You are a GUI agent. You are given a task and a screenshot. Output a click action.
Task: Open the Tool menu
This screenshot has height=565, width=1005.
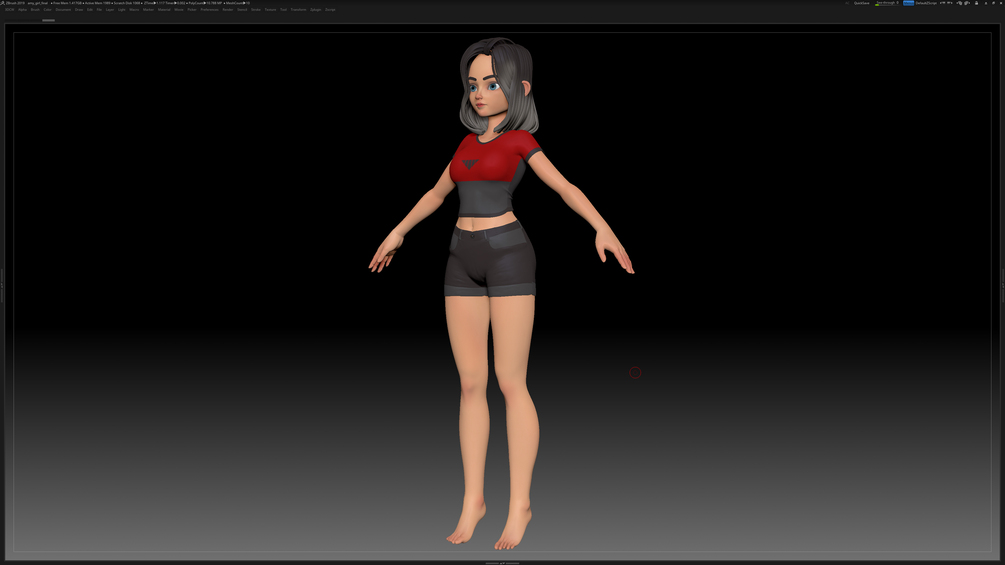point(283,10)
